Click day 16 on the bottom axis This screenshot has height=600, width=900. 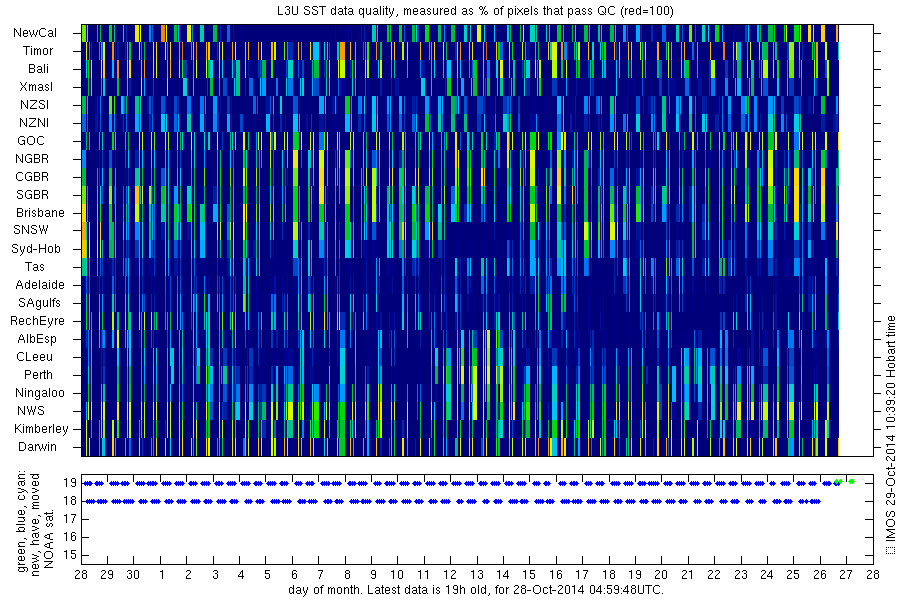click(x=556, y=575)
